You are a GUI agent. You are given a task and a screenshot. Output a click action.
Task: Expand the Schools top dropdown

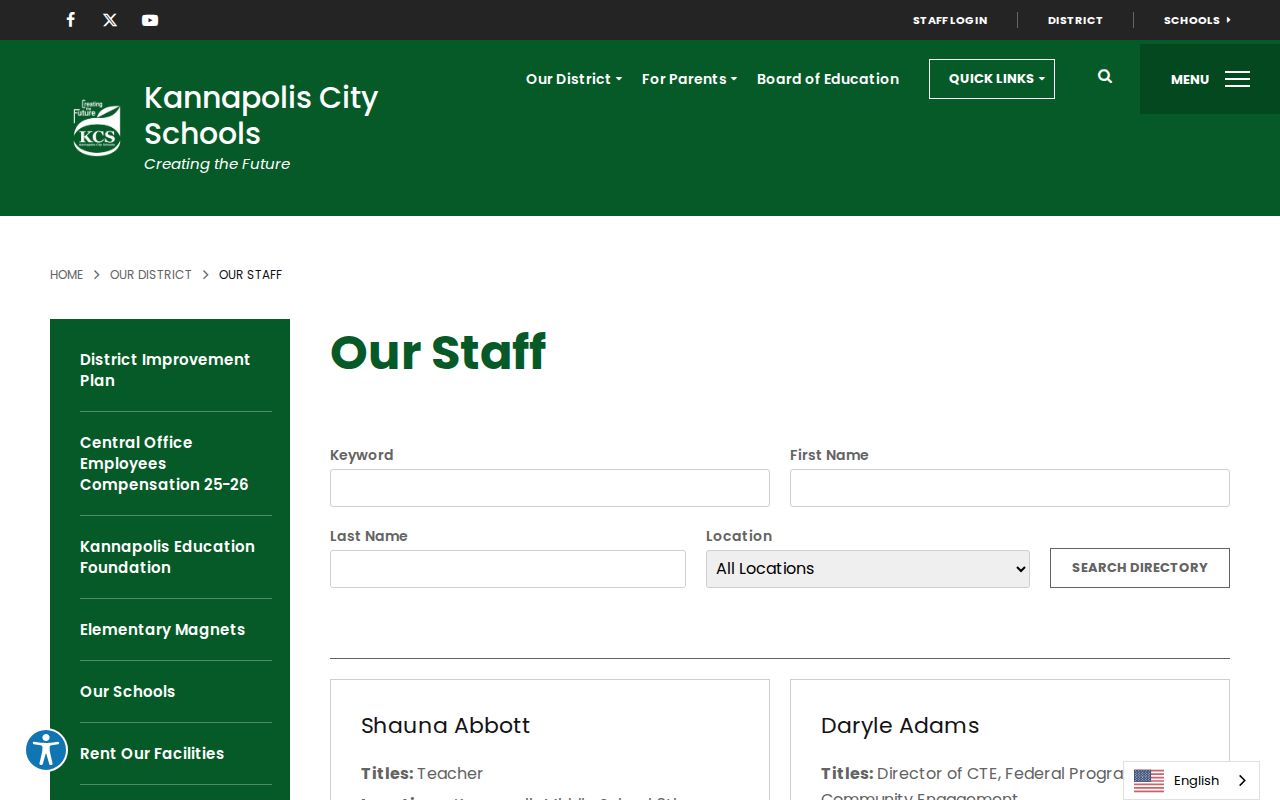click(x=1197, y=20)
